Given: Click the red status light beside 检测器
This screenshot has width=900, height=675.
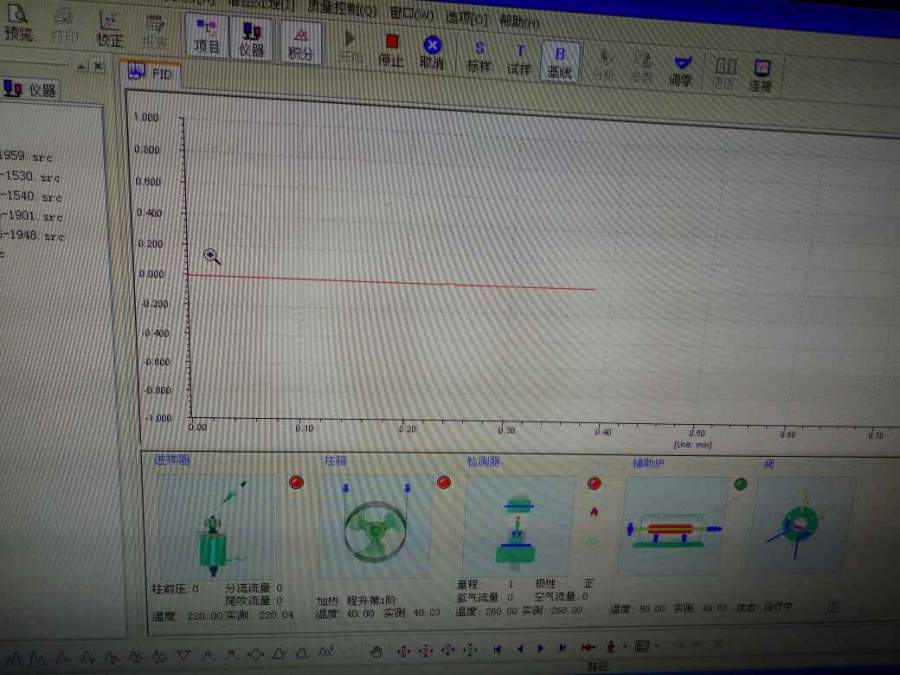Looking at the screenshot, I should [594, 483].
